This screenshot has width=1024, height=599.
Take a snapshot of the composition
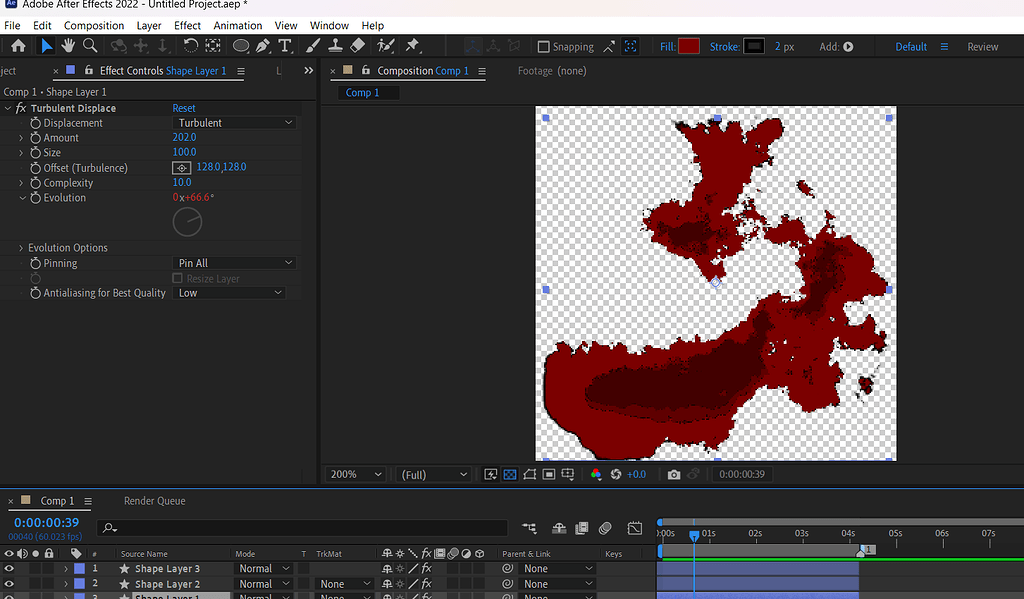(x=674, y=474)
